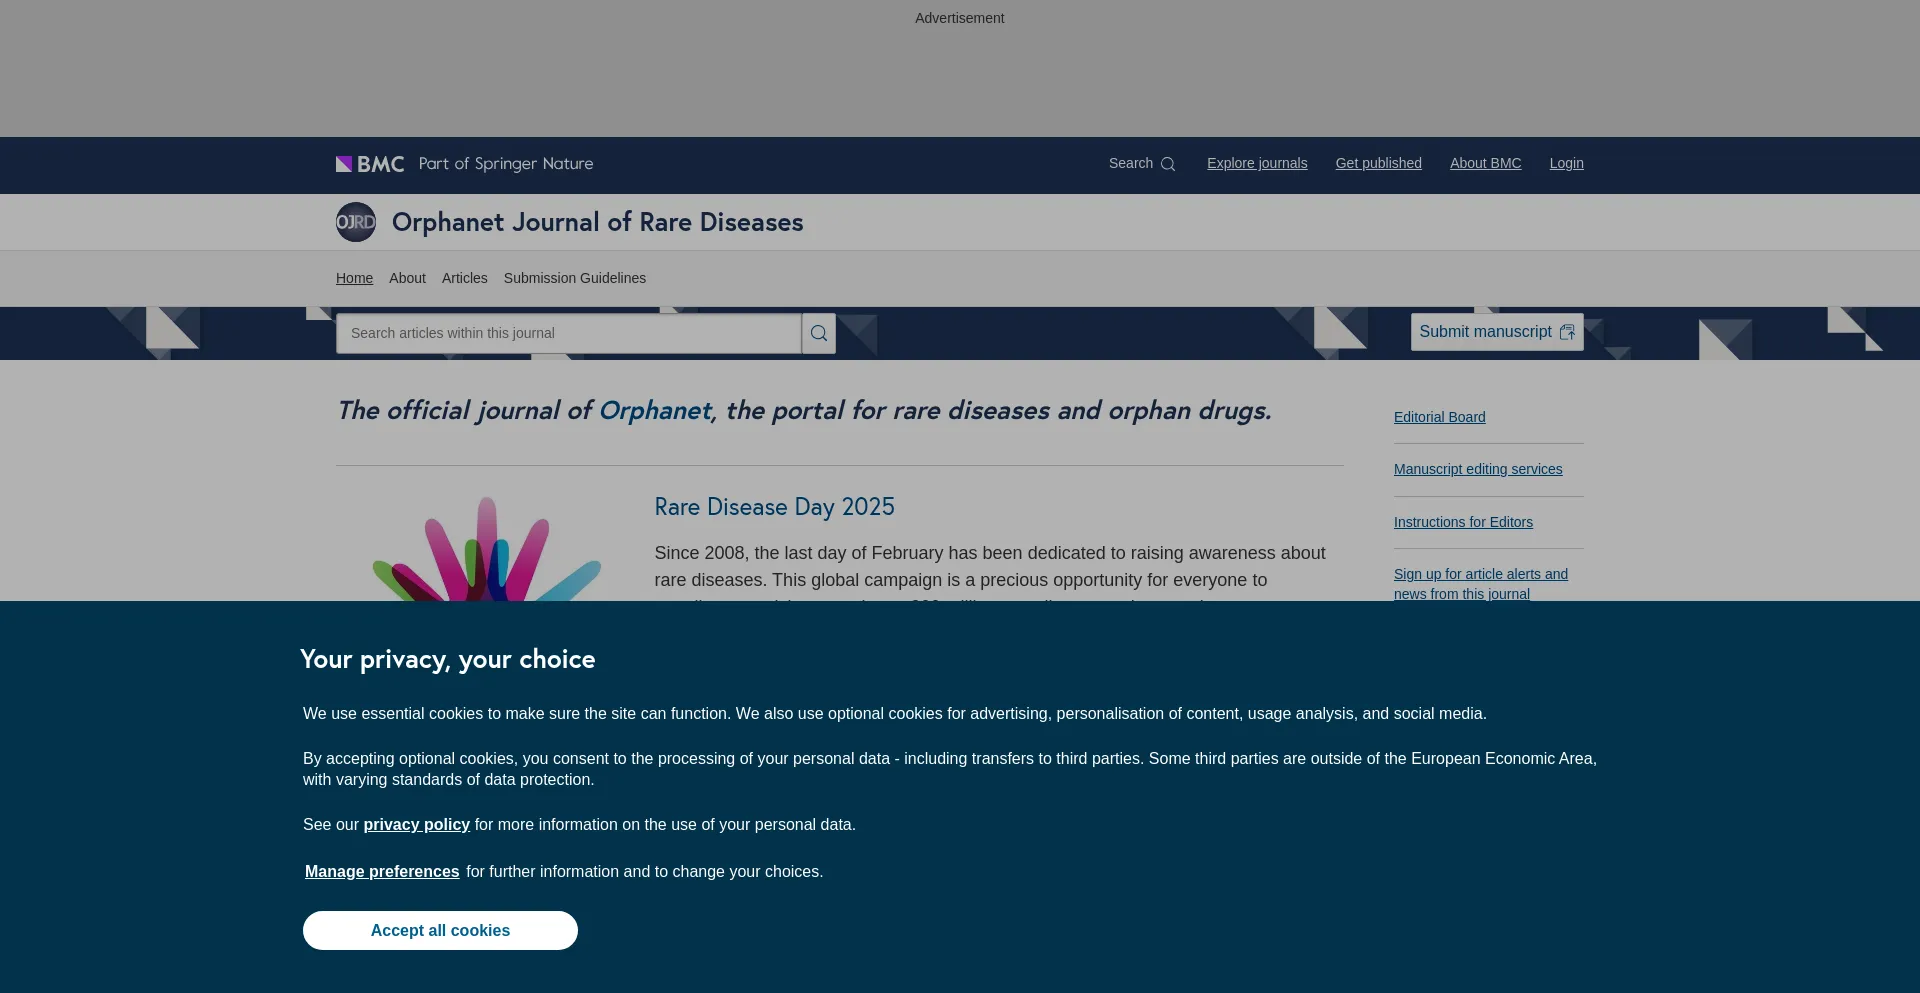The image size is (1920, 993).
Task: Click the magnifier search button beside journal search
Action: [x=818, y=333]
